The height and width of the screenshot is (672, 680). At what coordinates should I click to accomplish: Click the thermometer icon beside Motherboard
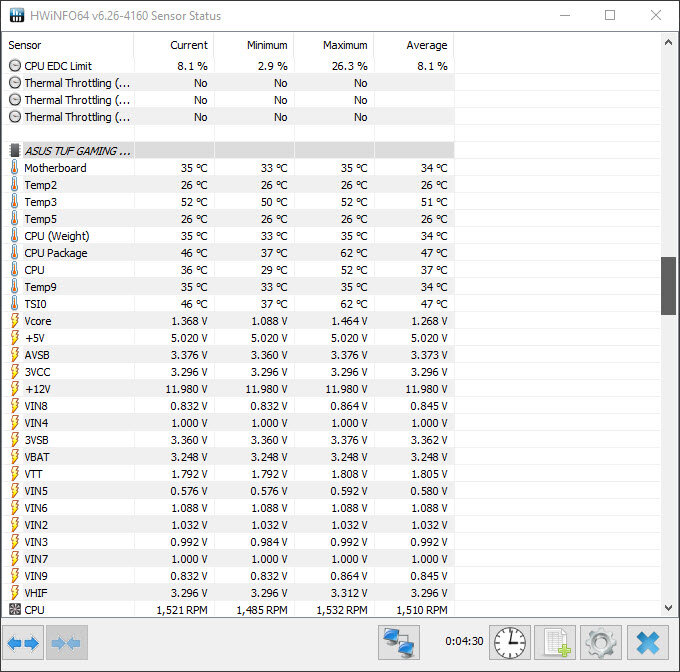[14, 168]
